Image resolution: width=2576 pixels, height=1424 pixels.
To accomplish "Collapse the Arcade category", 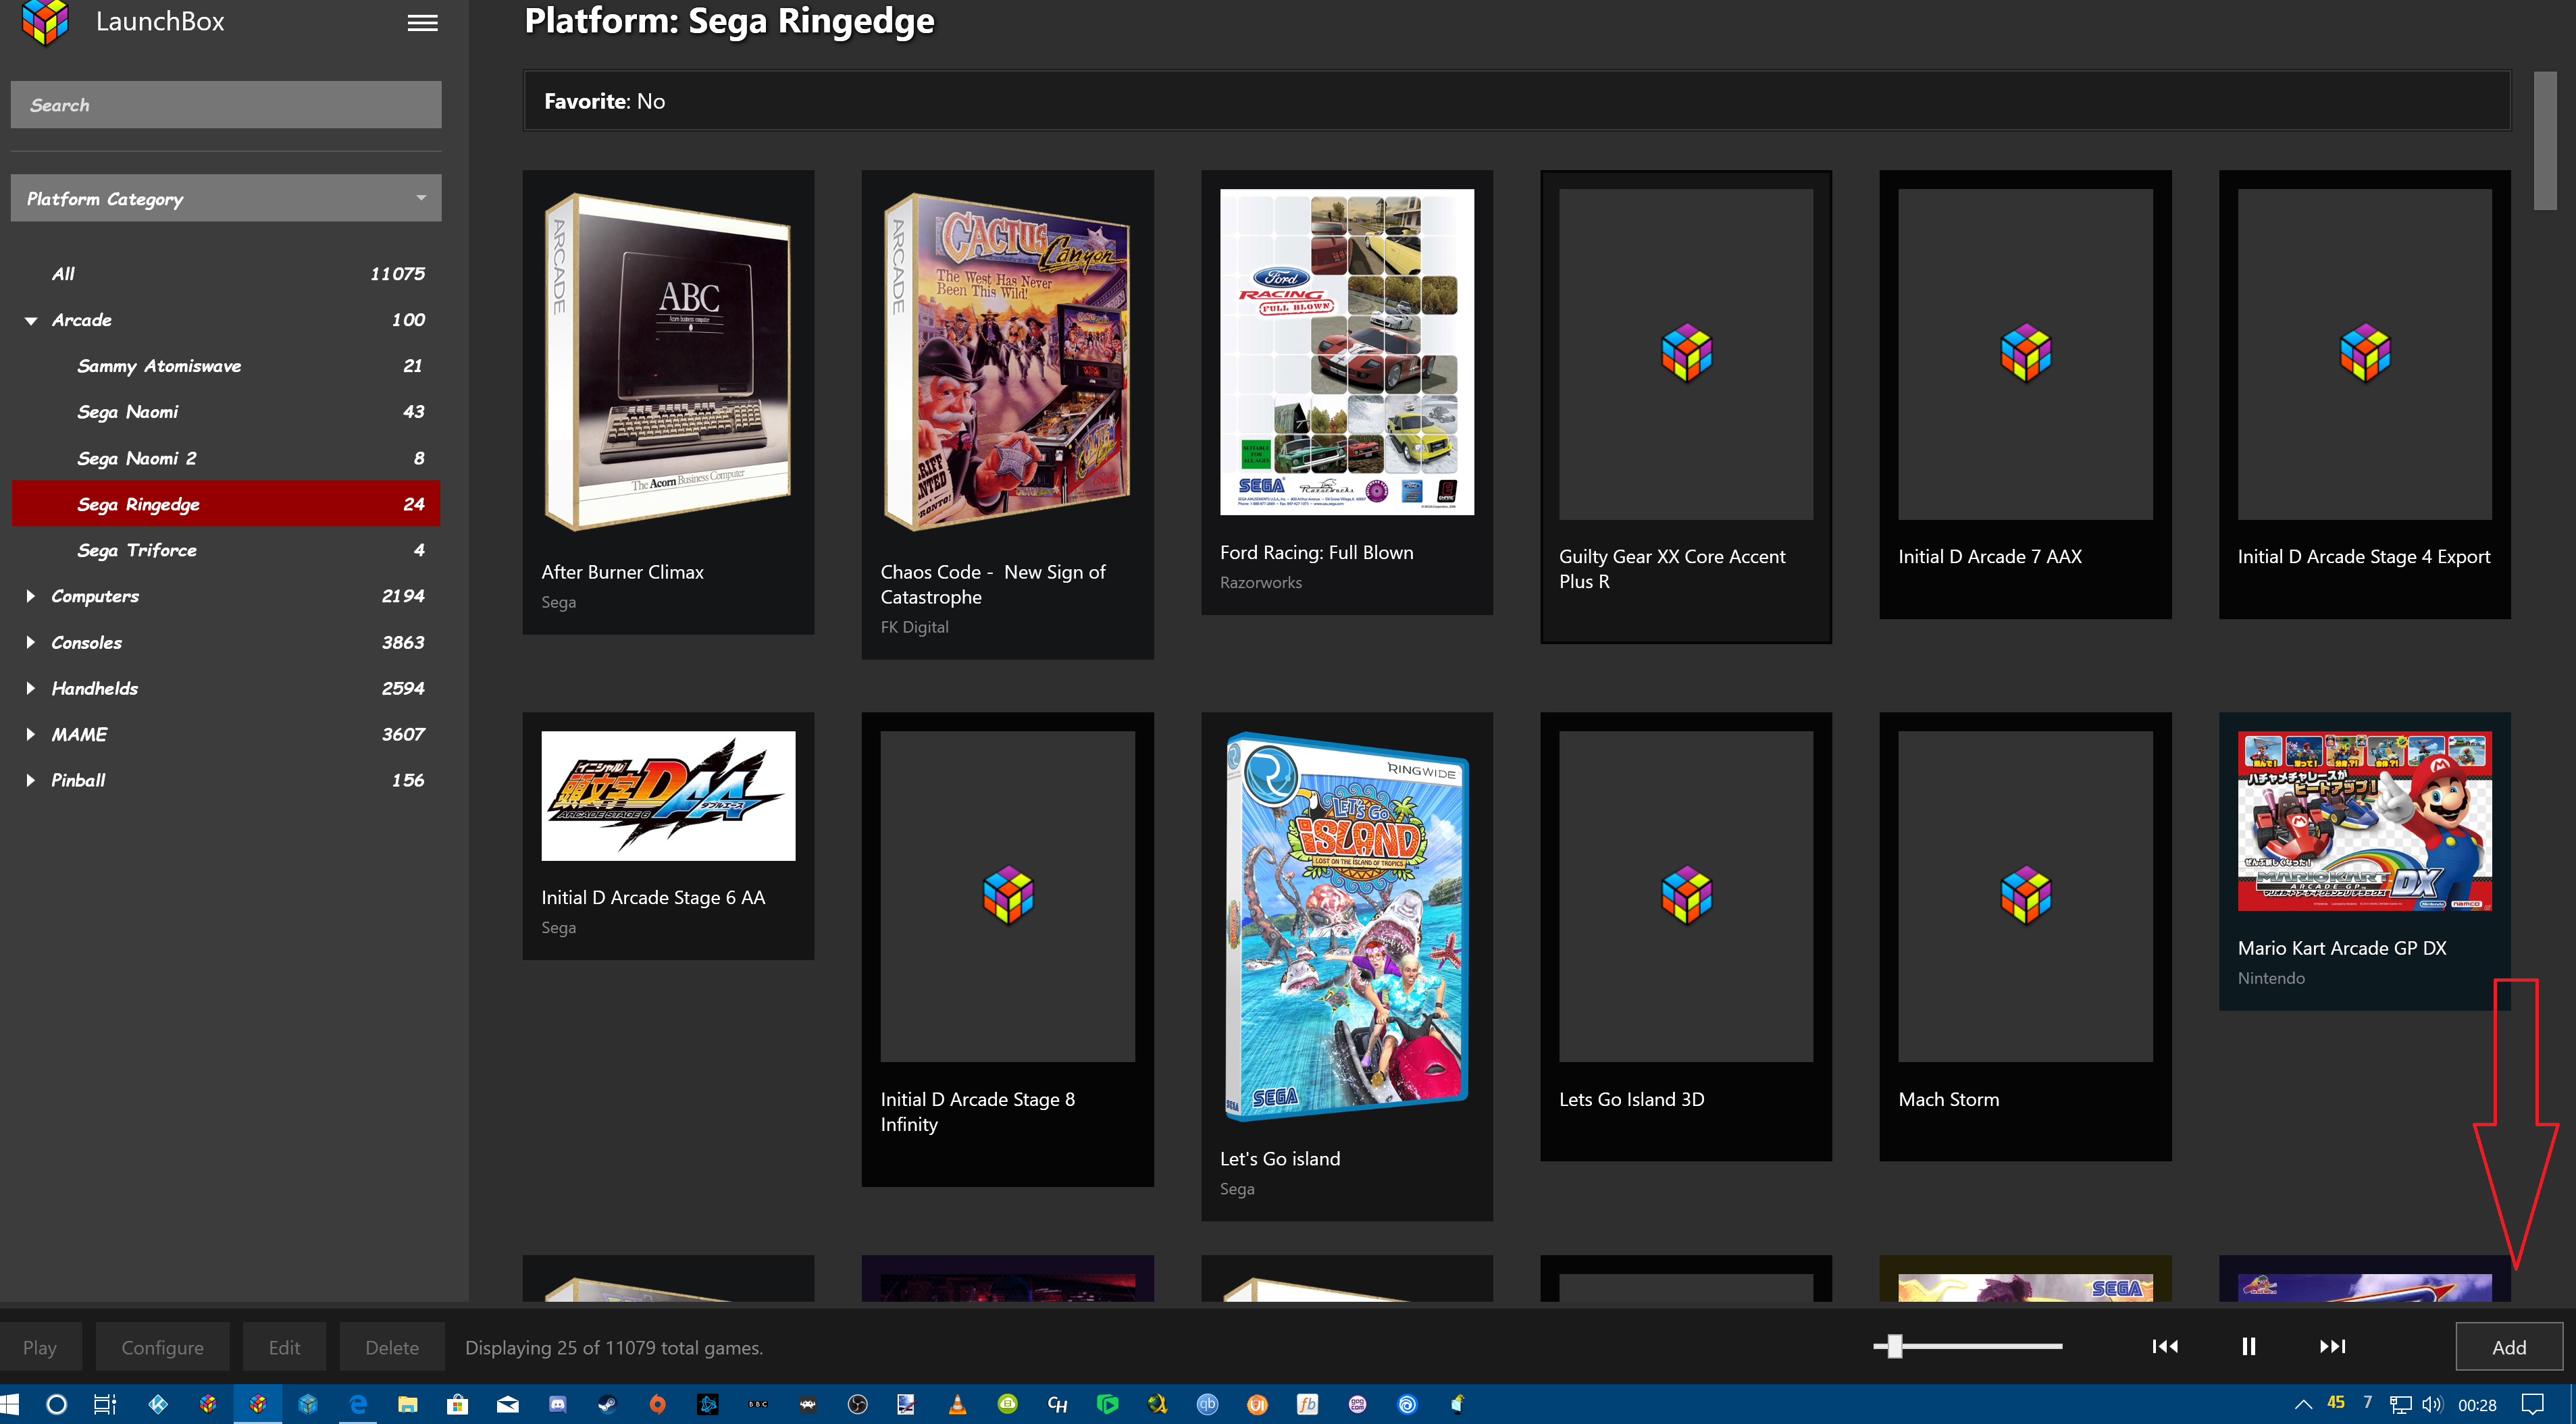I will (31, 320).
